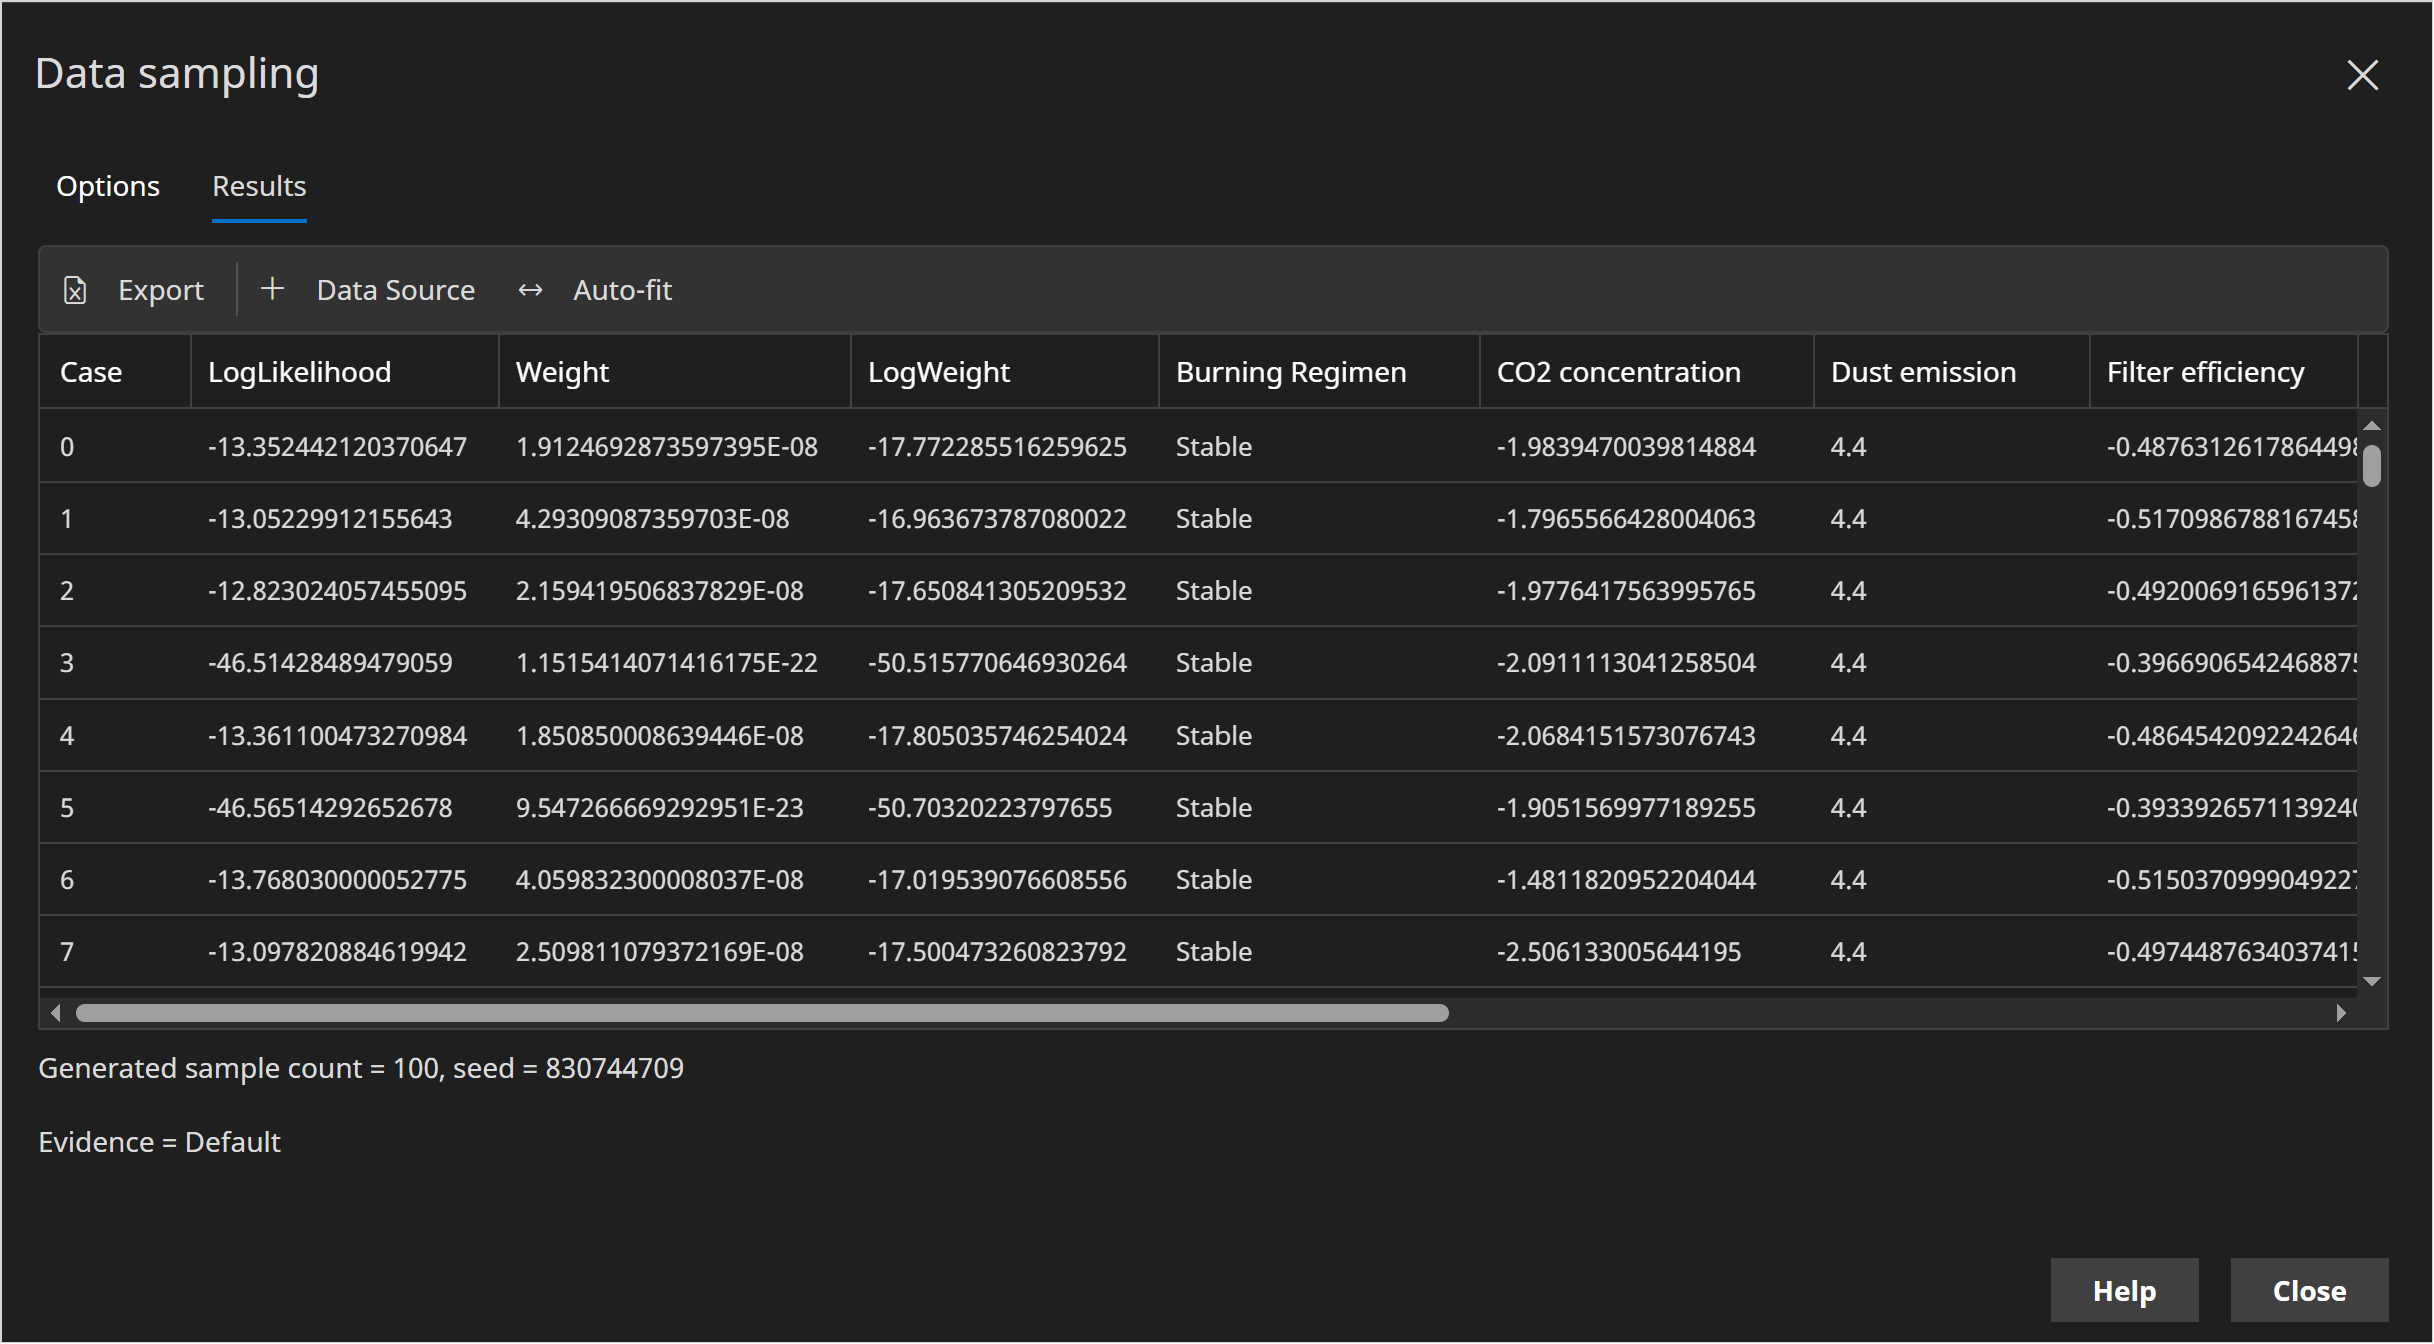Click the vertical scrollbar up arrow
The height and width of the screenshot is (1344, 2434).
(x=2371, y=426)
